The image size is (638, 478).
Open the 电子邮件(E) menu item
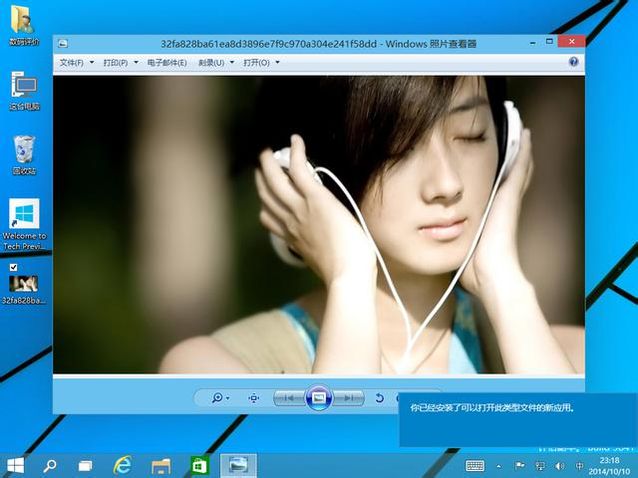[167, 63]
